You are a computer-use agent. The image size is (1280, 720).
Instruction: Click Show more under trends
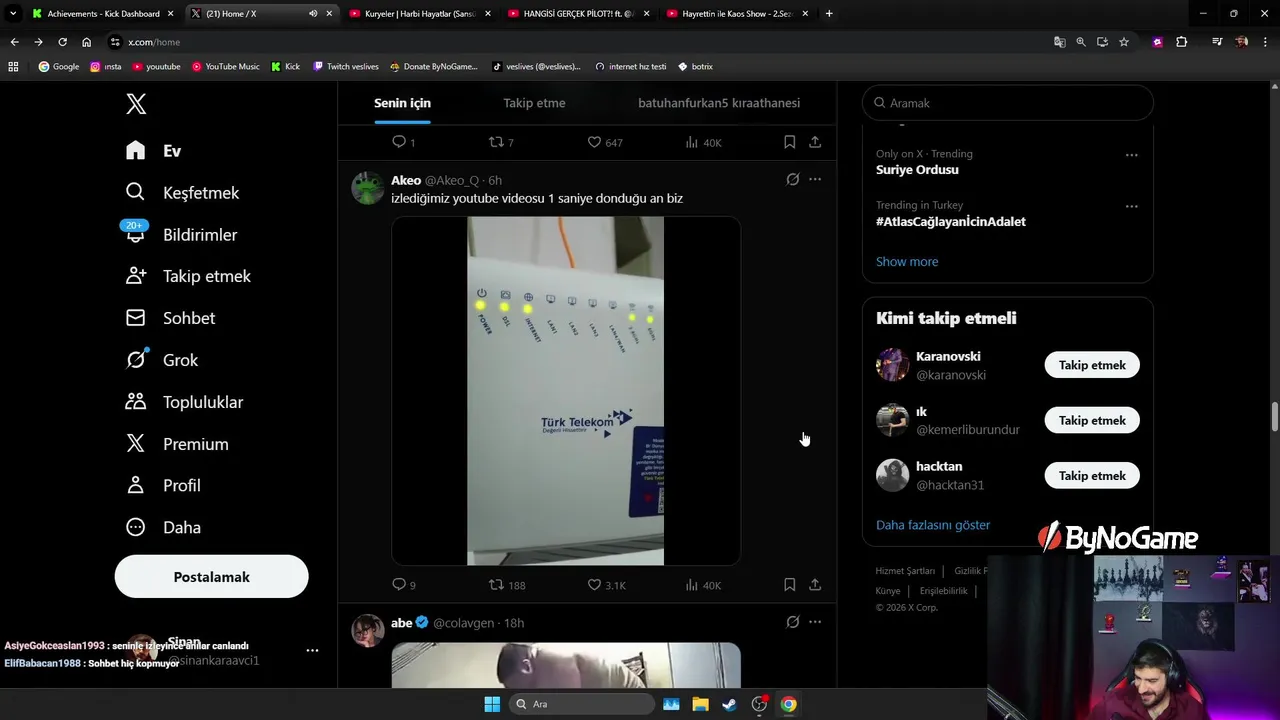(907, 262)
